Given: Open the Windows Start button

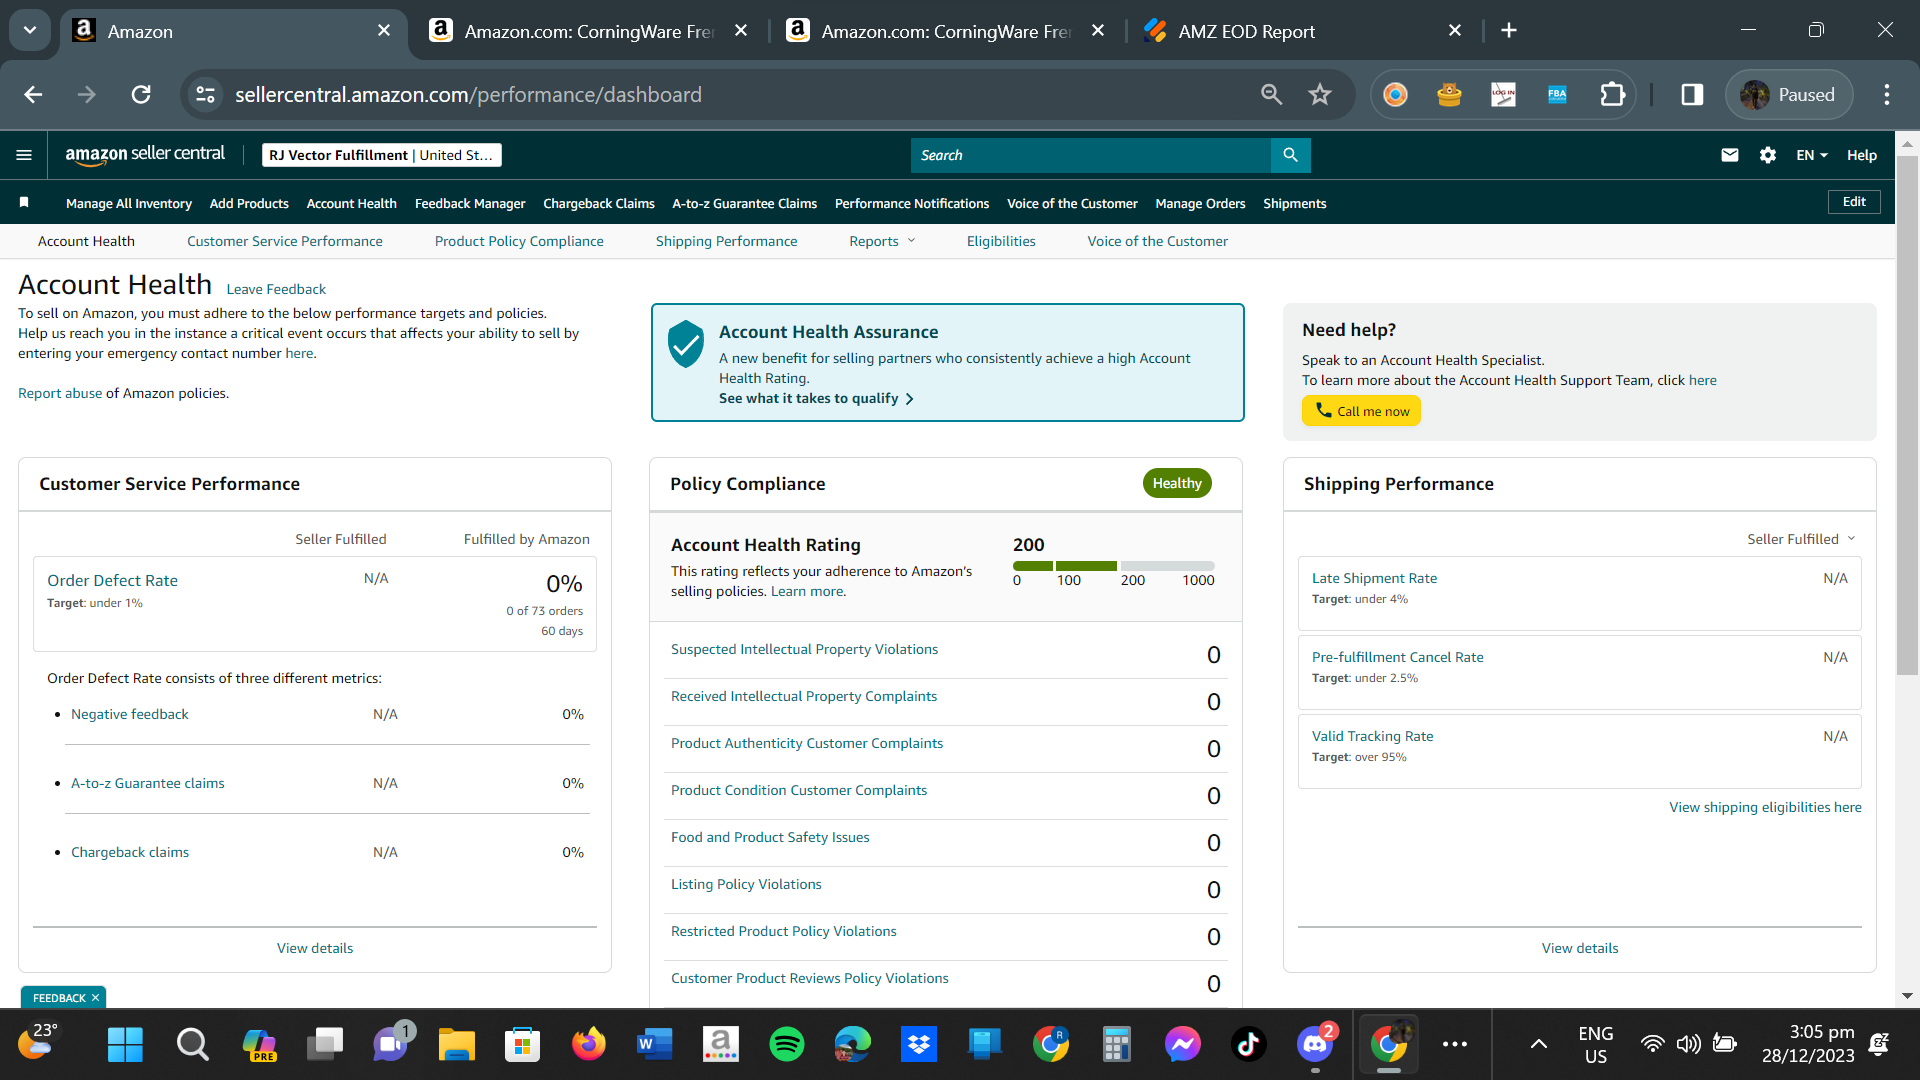Looking at the screenshot, I should click(x=125, y=1045).
